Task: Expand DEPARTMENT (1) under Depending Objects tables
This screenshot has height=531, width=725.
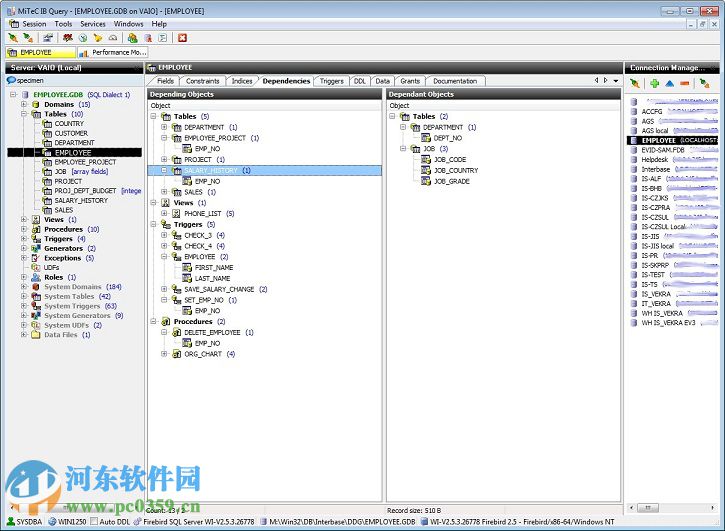Action: [x=164, y=127]
